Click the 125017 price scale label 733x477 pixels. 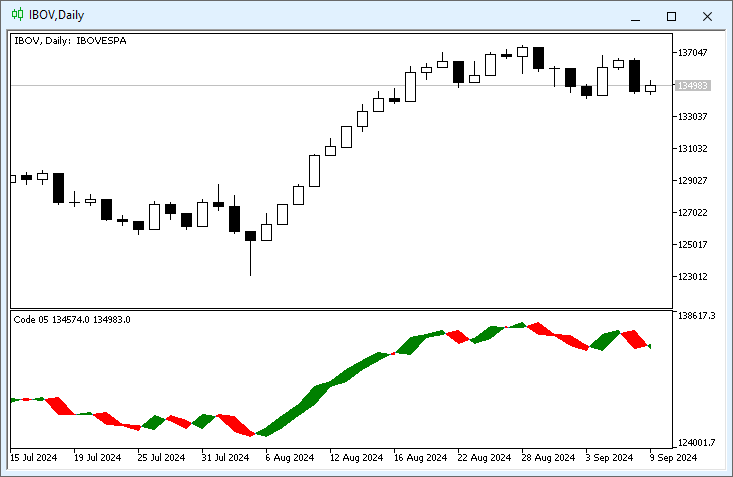[692, 245]
